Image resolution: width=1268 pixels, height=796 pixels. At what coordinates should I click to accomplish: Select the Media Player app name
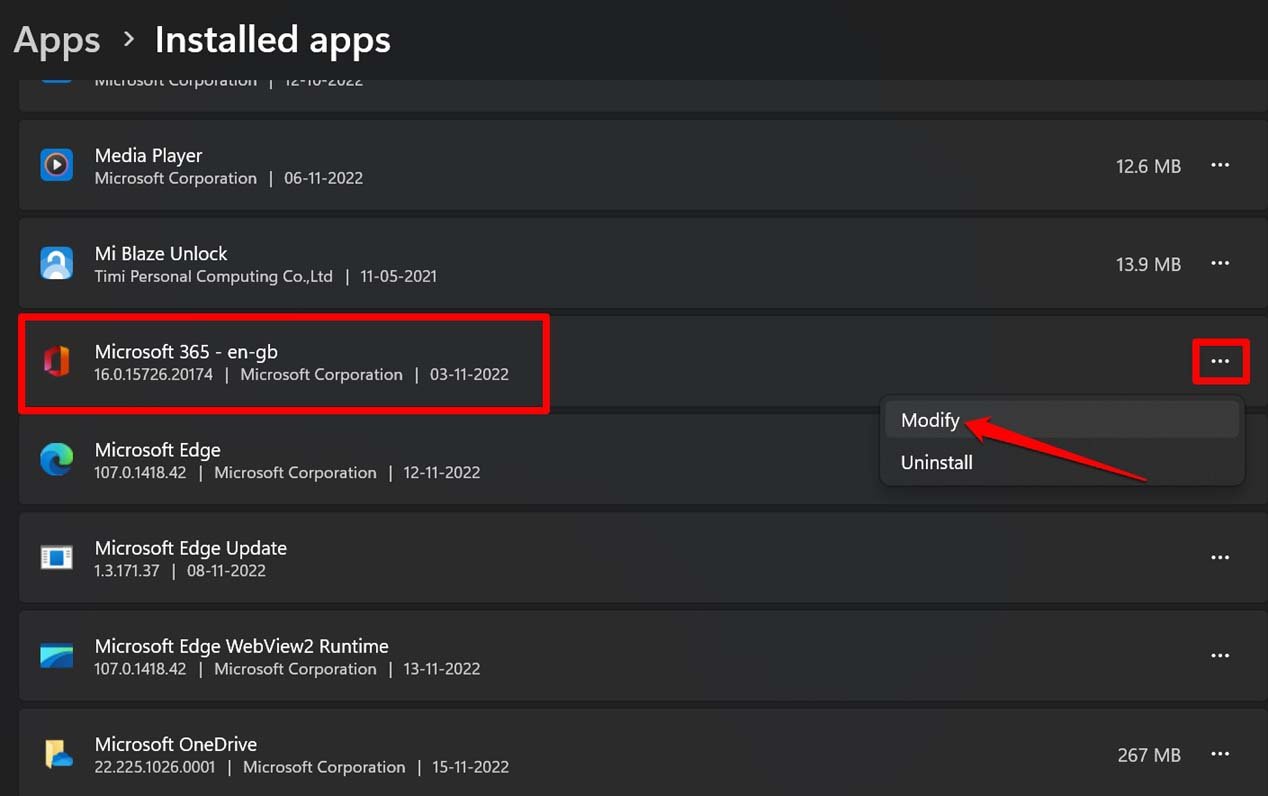tap(148, 155)
